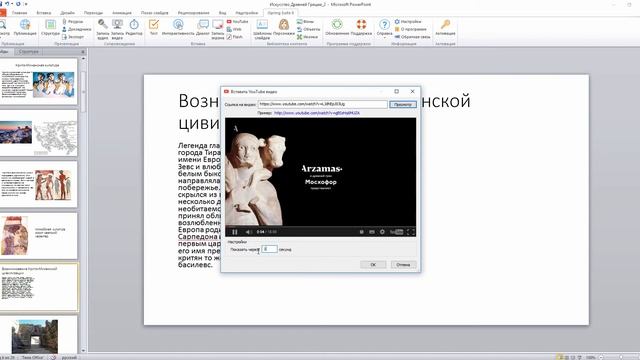Click the zoom slider in status bar

[621, 357]
